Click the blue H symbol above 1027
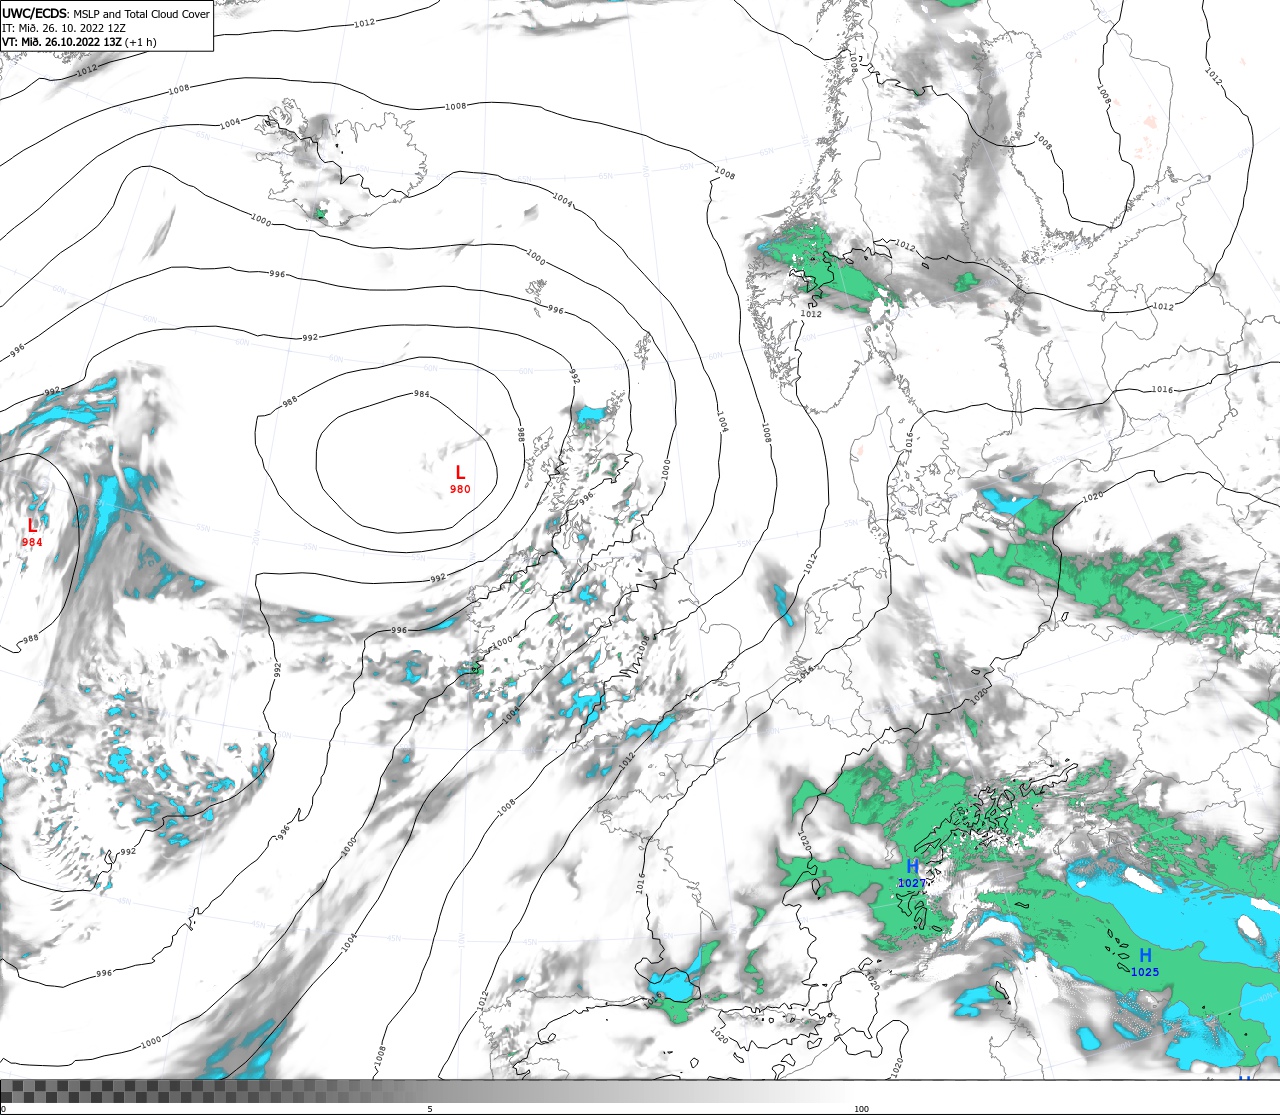This screenshot has width=1280, height=1115. coord(912,867)
